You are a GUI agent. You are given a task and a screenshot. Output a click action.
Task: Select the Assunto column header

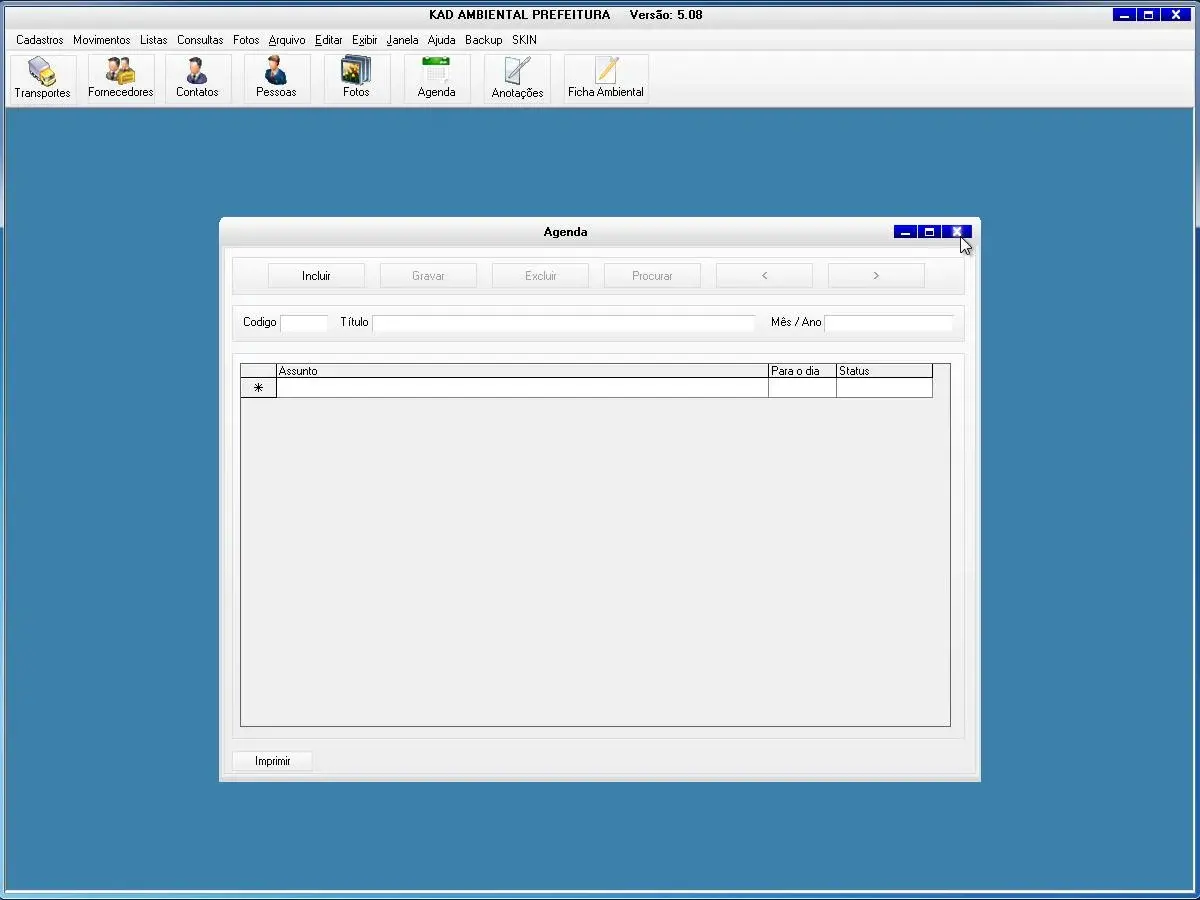coord(522,371)
